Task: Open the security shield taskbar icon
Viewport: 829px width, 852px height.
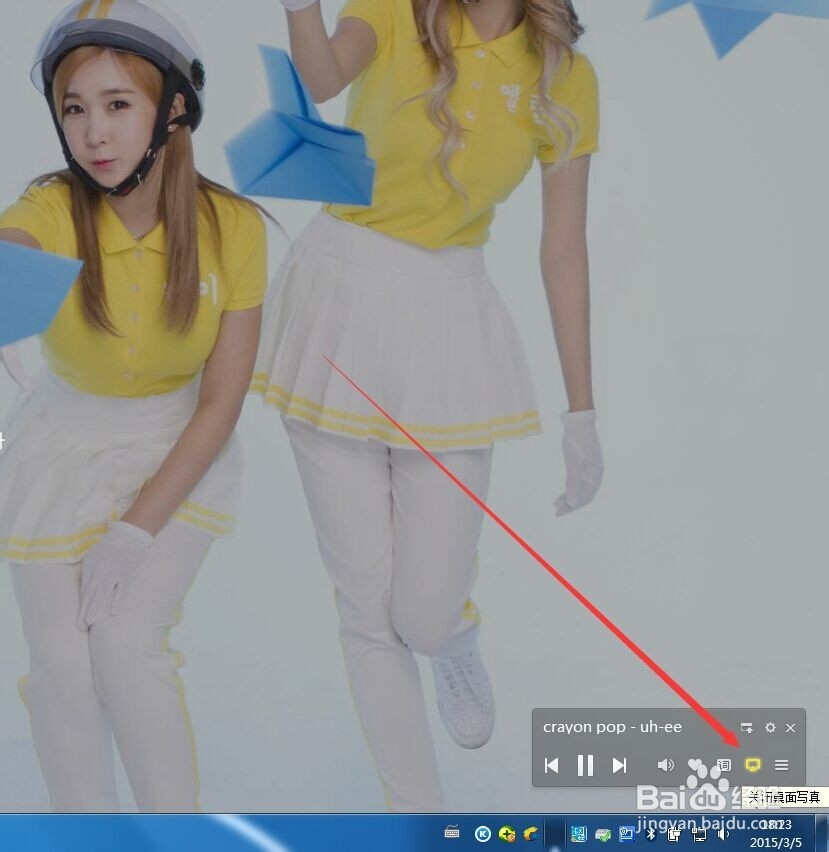Action: tap(510, 835)
